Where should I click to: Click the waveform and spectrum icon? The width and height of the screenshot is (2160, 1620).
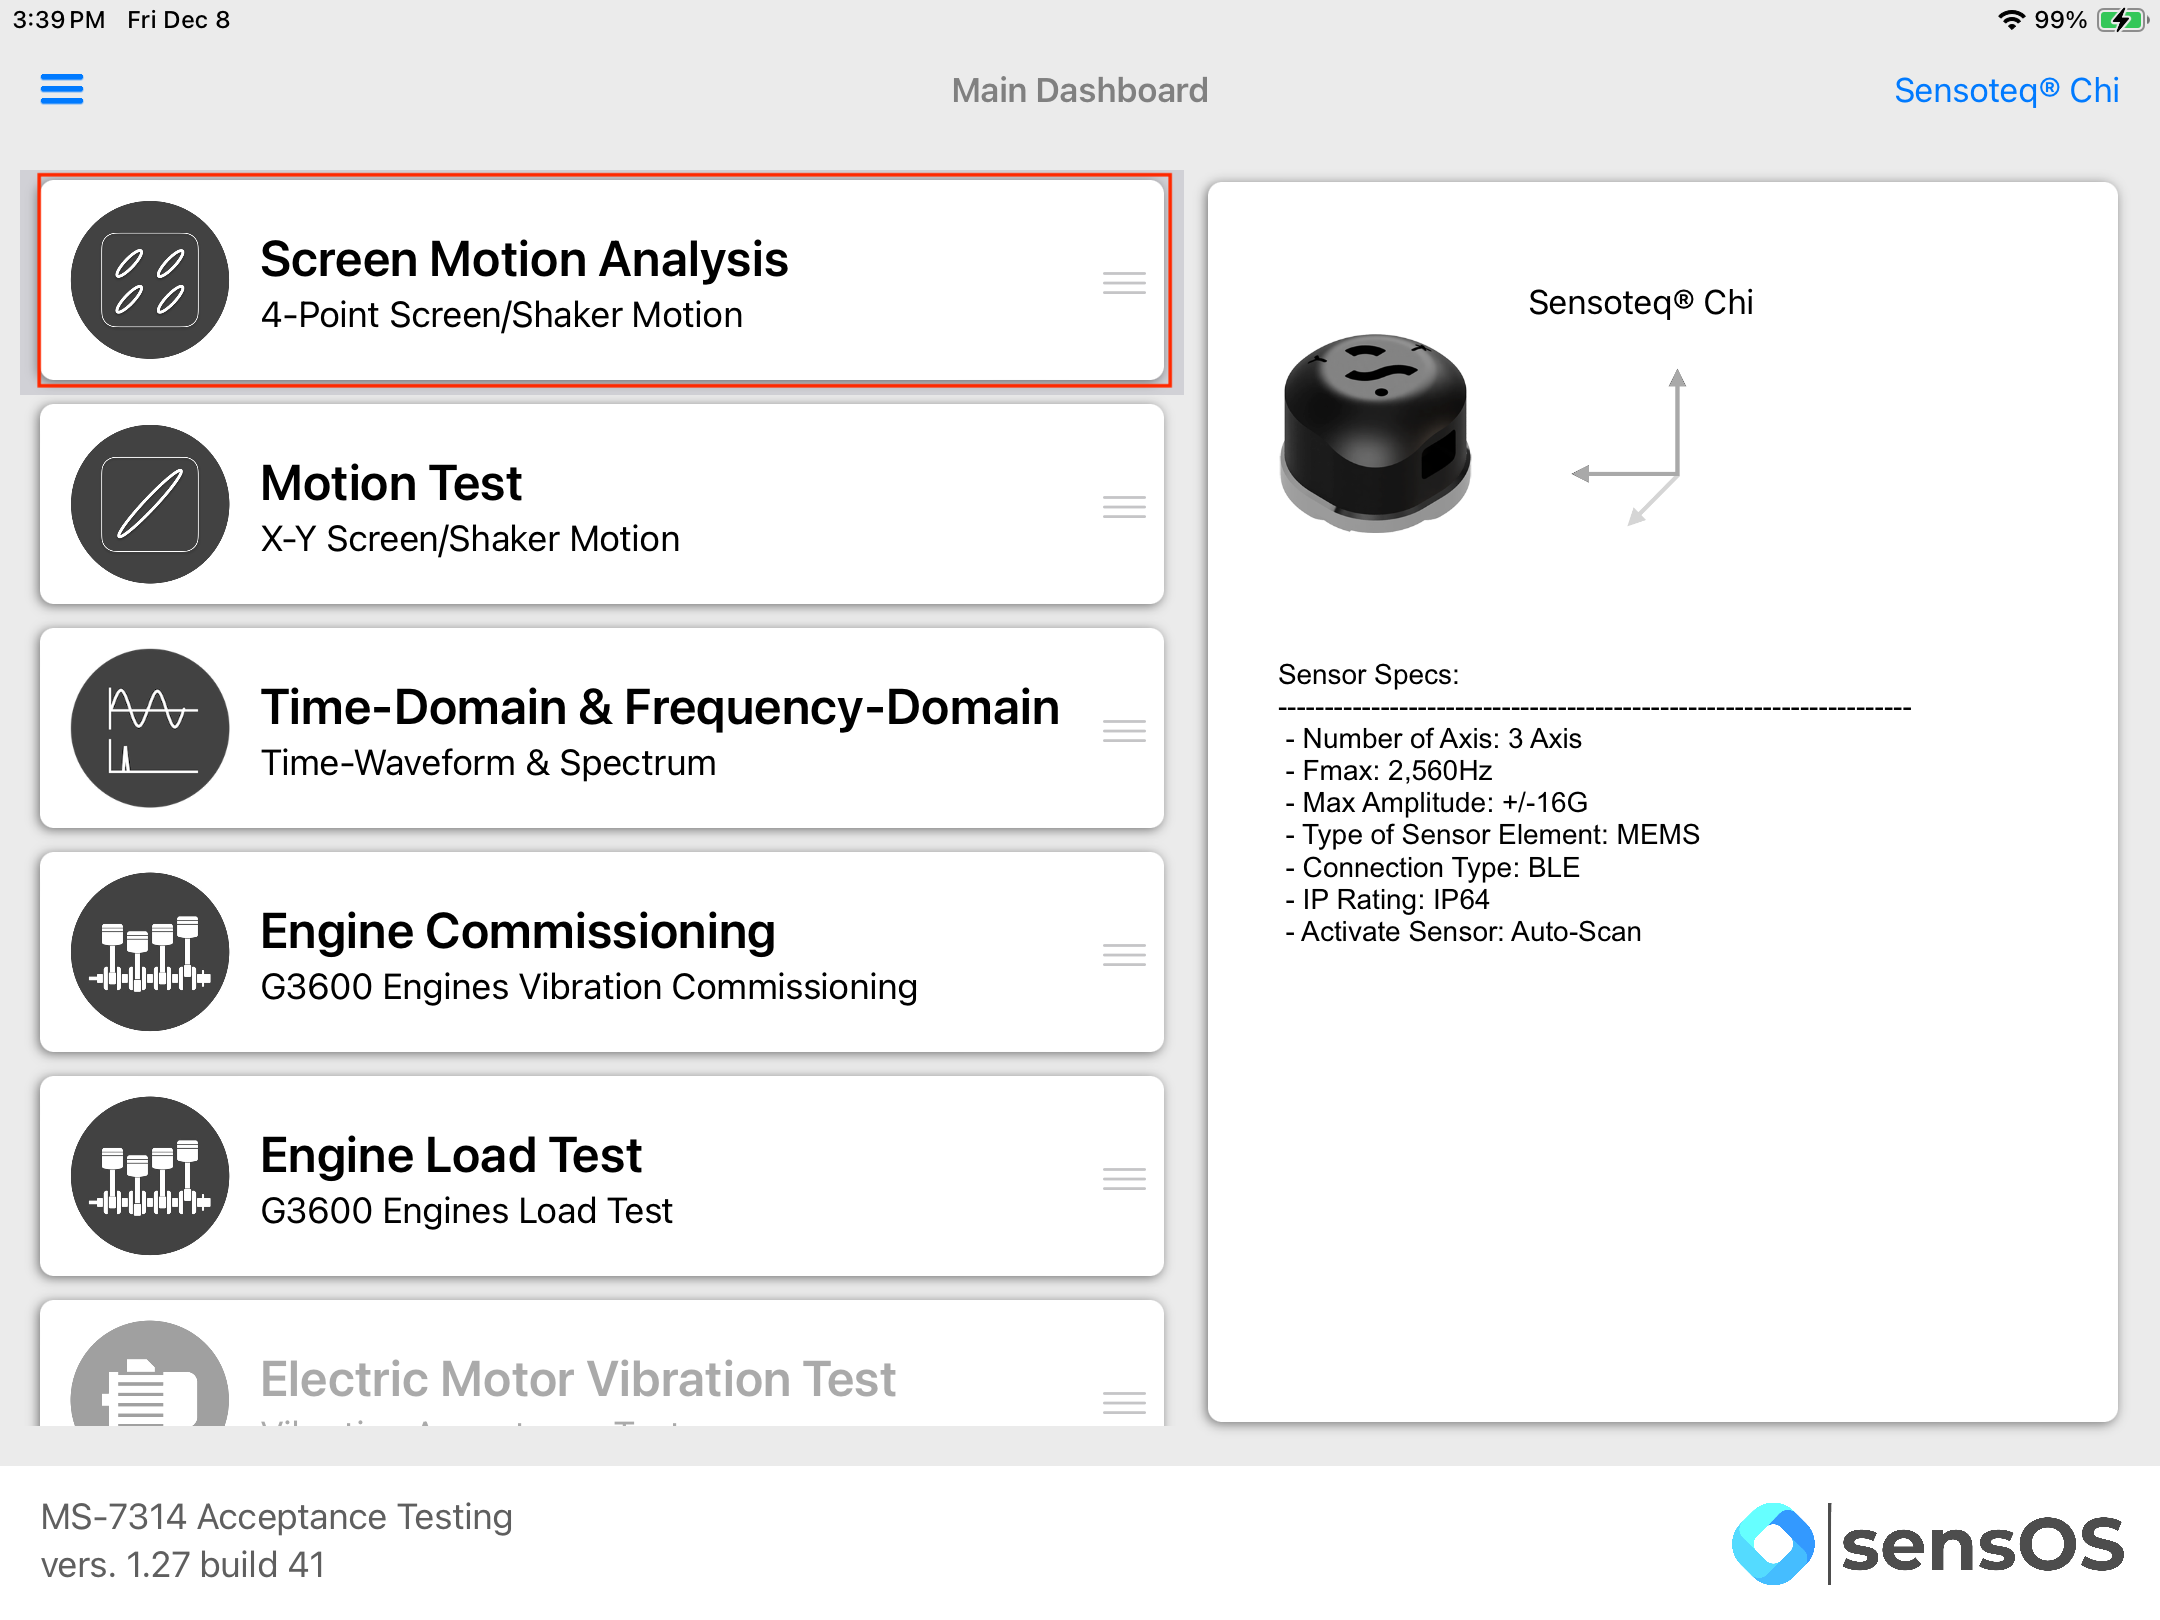pyautogui.click(x=150, y=728)
